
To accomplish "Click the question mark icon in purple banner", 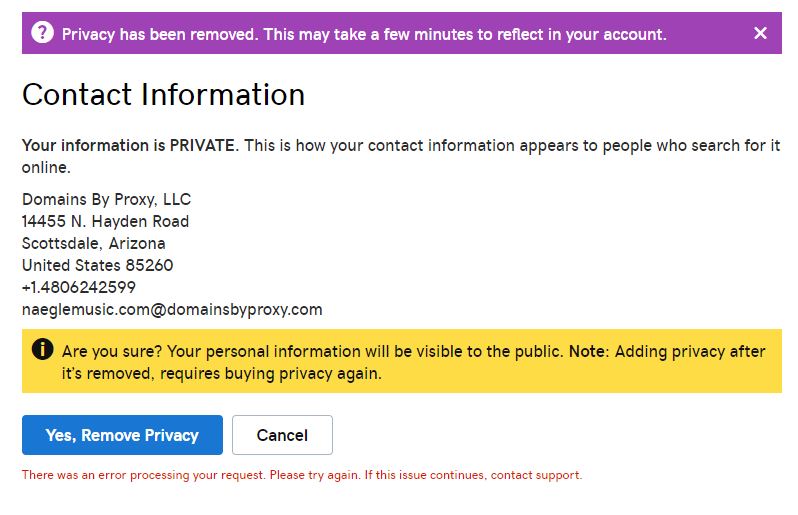I will point(42,33).
